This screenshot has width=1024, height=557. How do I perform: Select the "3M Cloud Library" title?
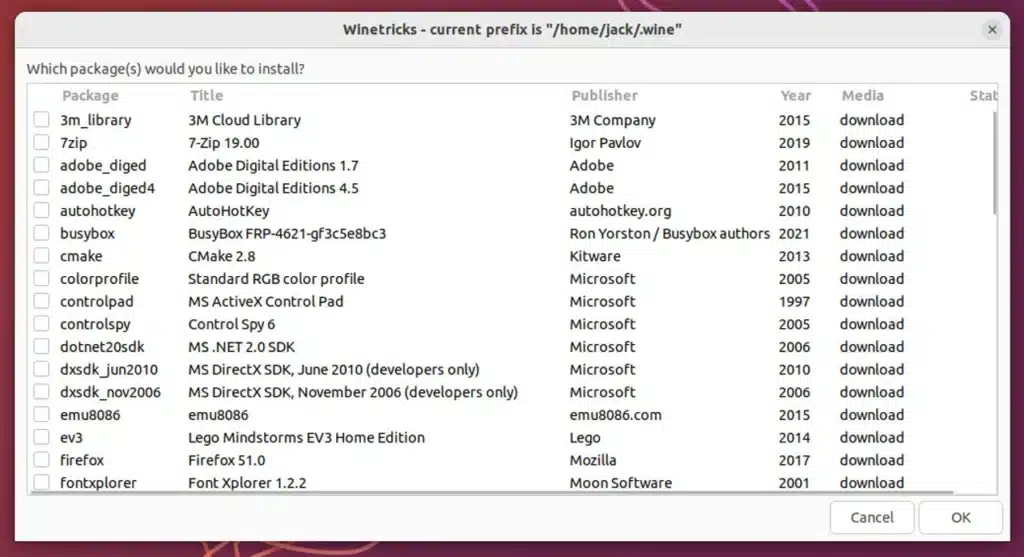click(x=244, y=120)
